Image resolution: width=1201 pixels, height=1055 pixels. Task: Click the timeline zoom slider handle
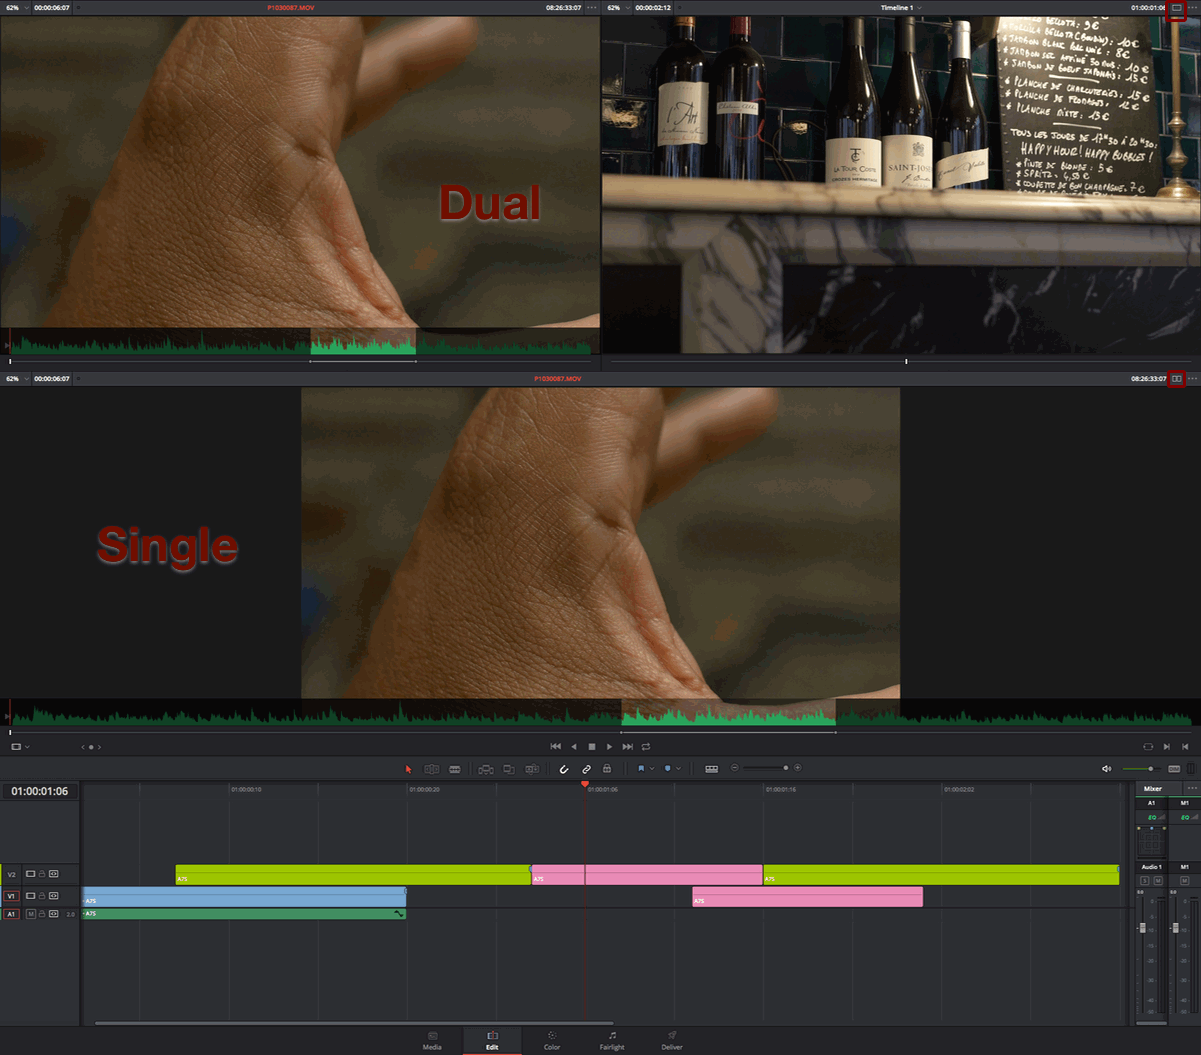785,768
